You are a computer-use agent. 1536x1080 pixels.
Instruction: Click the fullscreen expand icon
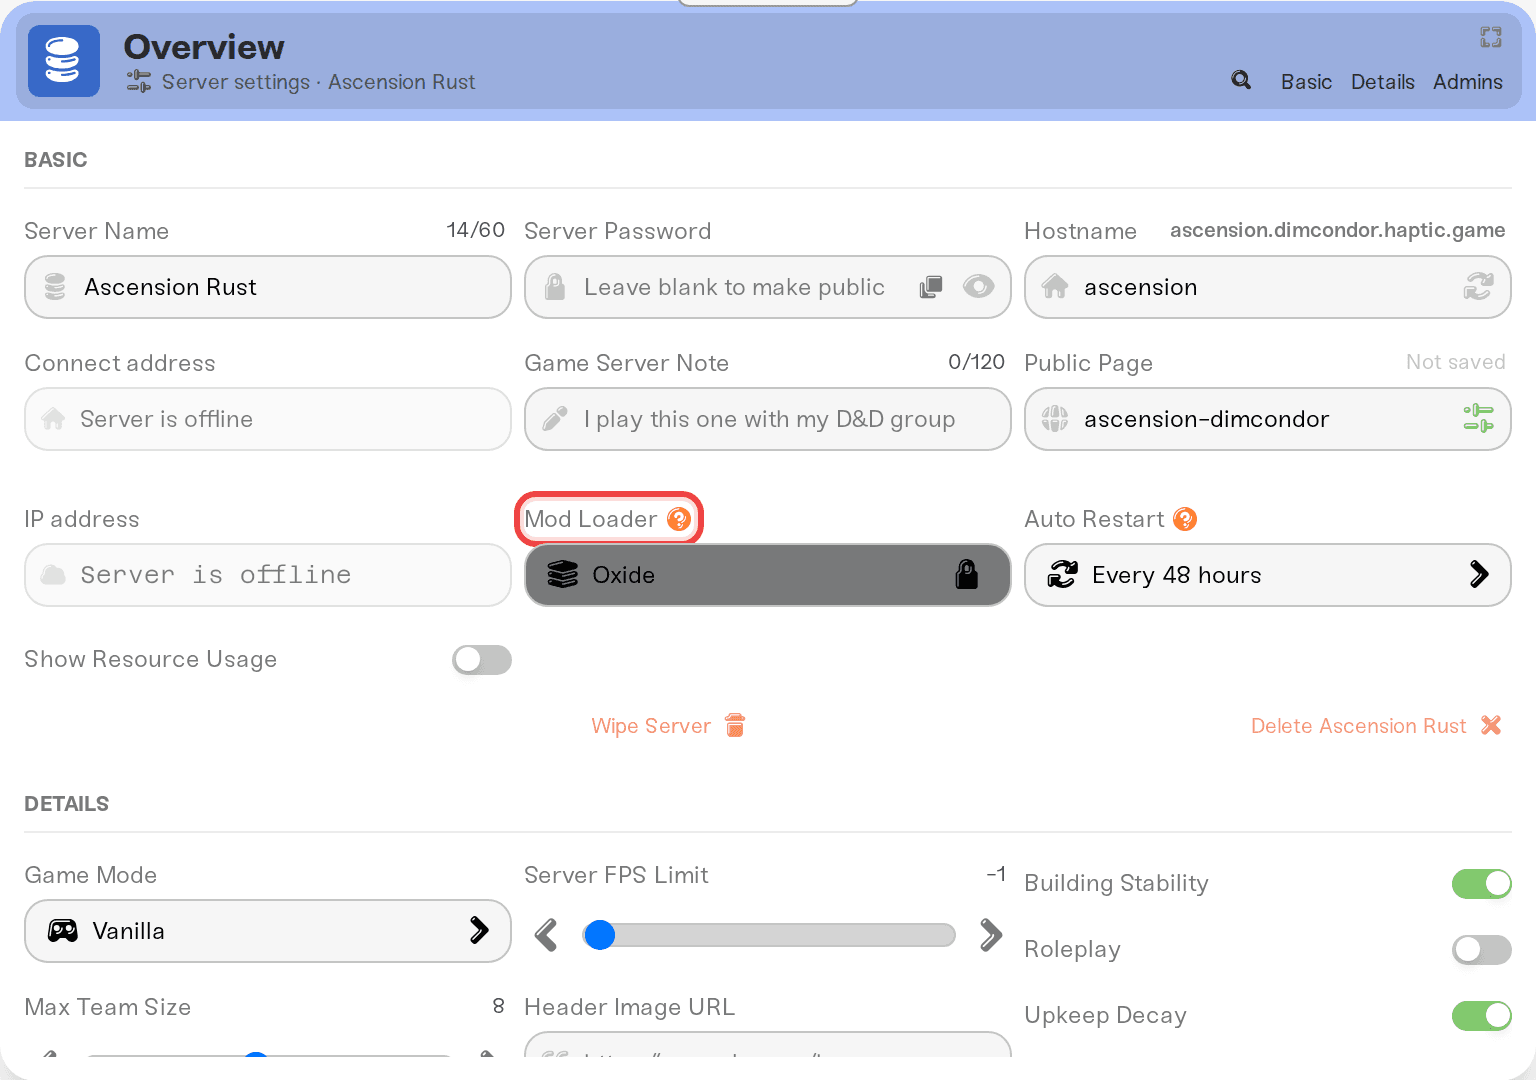point(1491,37)
